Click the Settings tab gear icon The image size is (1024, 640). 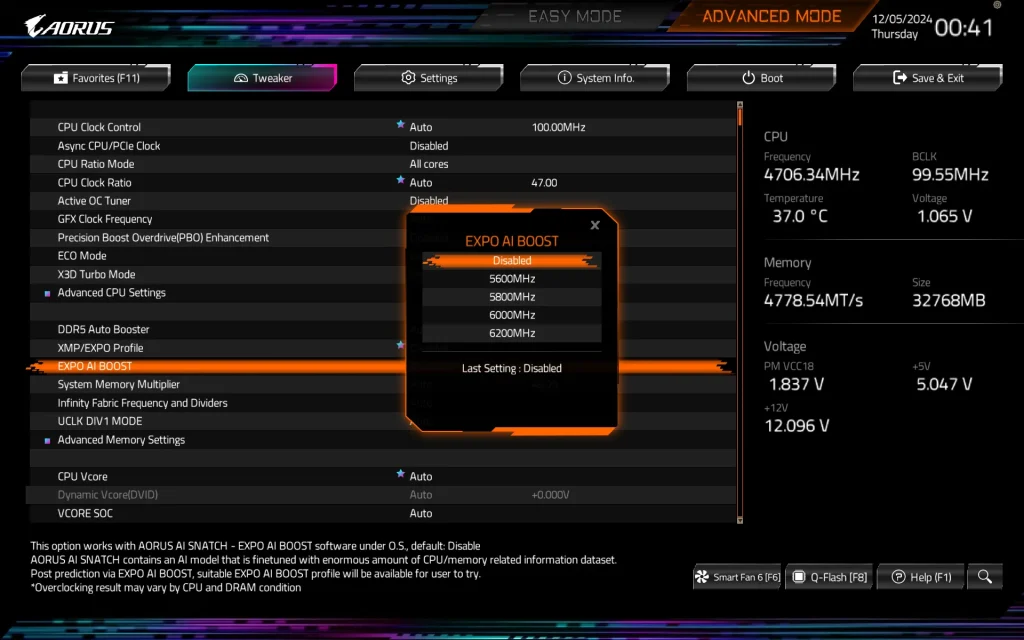click(x=408, y=77)
